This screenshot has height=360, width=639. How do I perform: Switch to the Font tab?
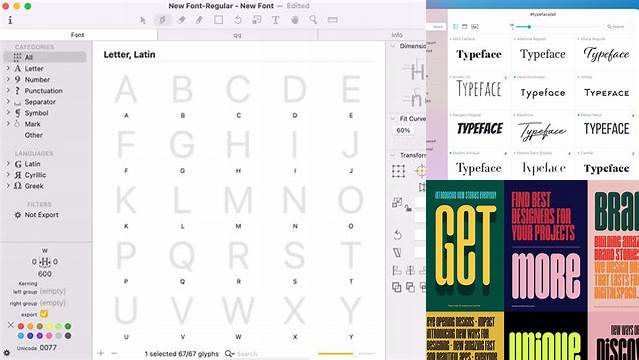tap(77, 35)
